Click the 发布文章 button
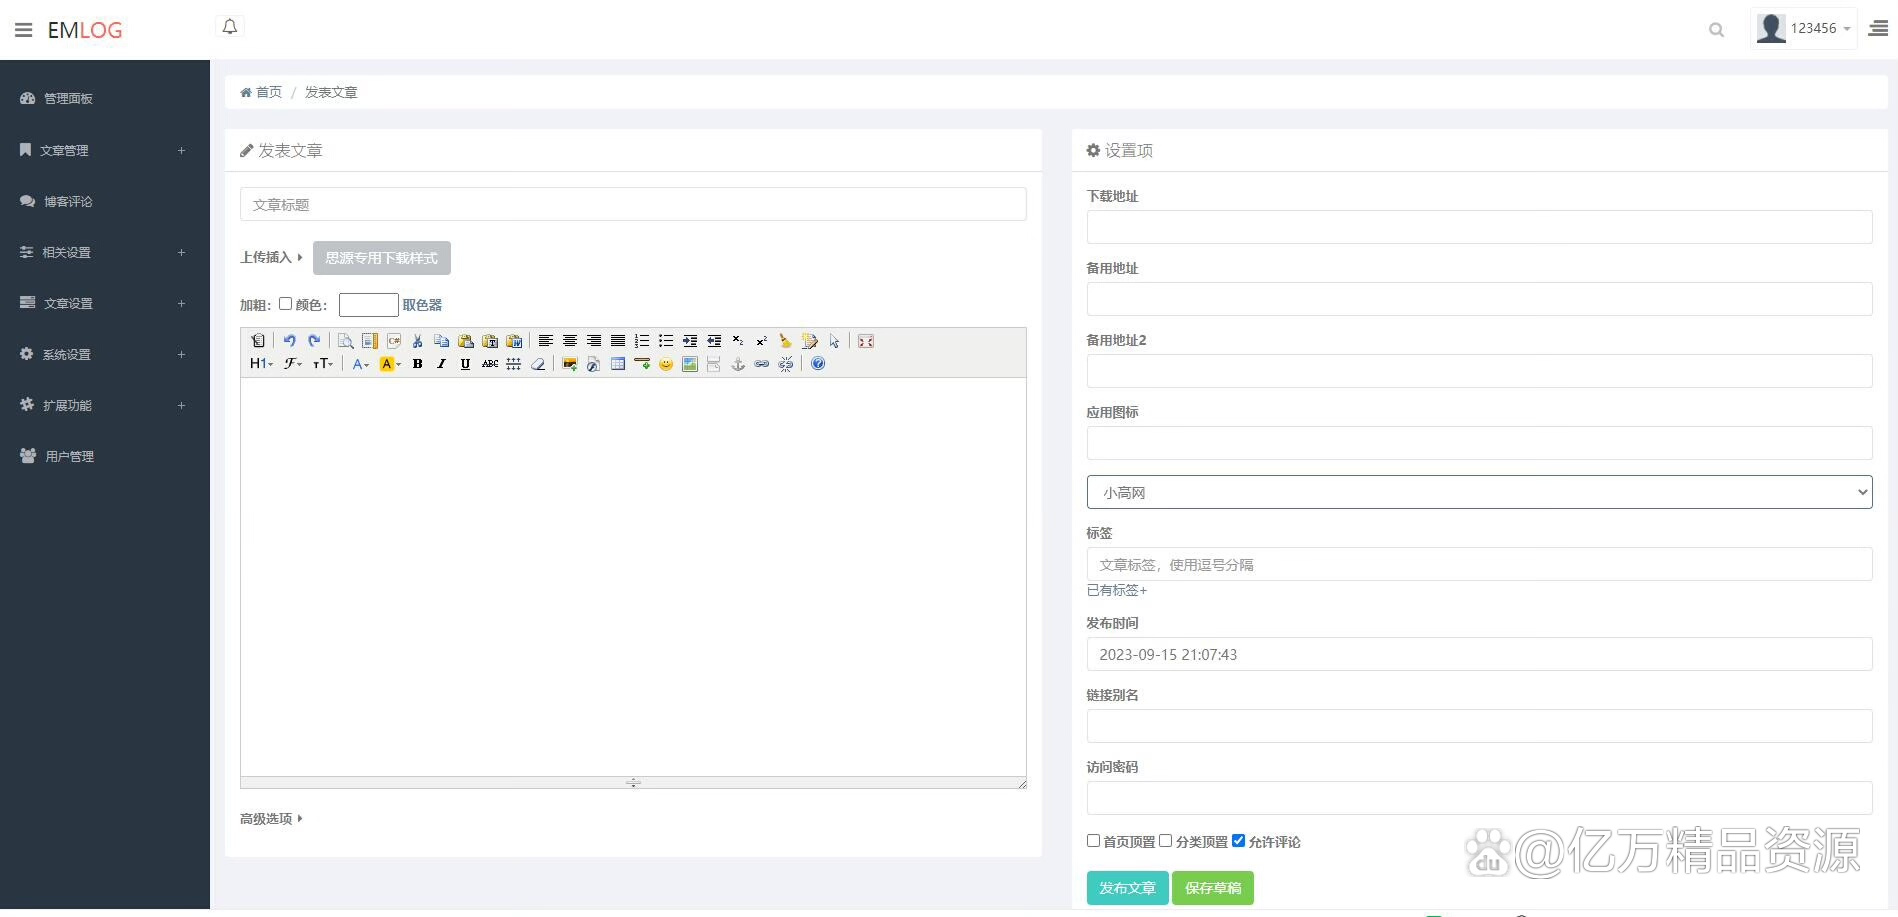The height and width of the screenshot is (917, 1898). point(1127,888)
